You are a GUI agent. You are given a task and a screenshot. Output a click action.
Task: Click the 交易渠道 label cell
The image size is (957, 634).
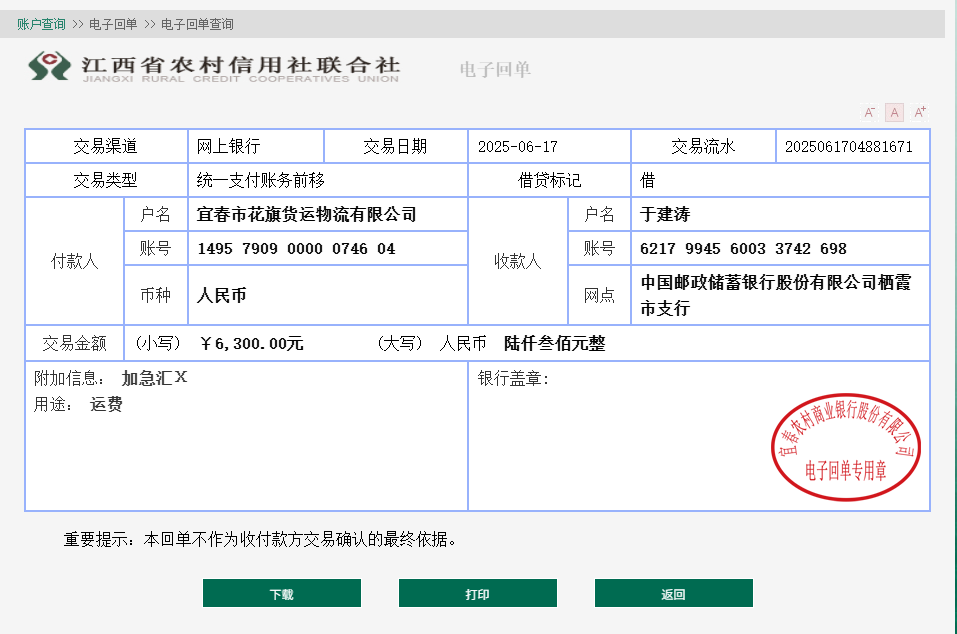106,146
